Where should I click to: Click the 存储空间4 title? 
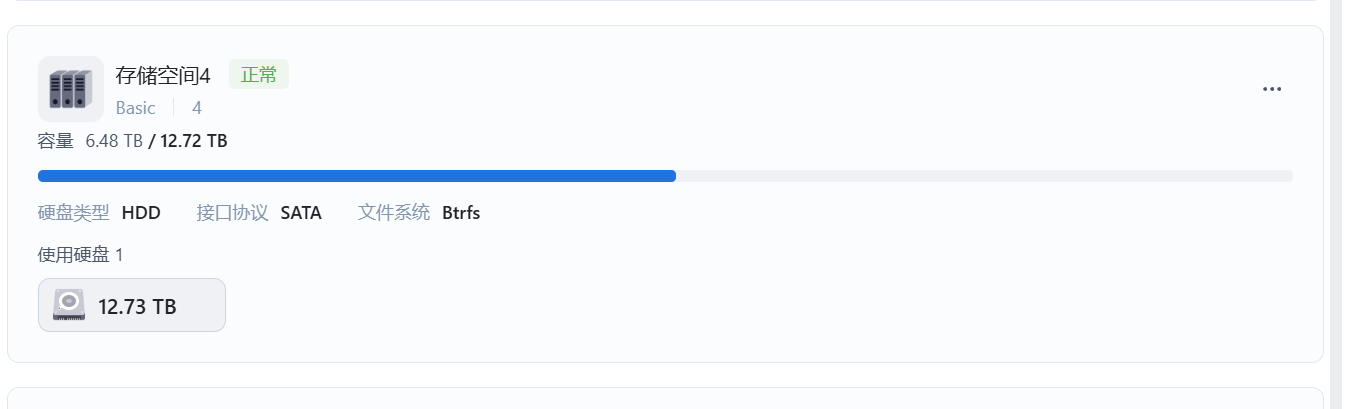[x=163, y=76]
